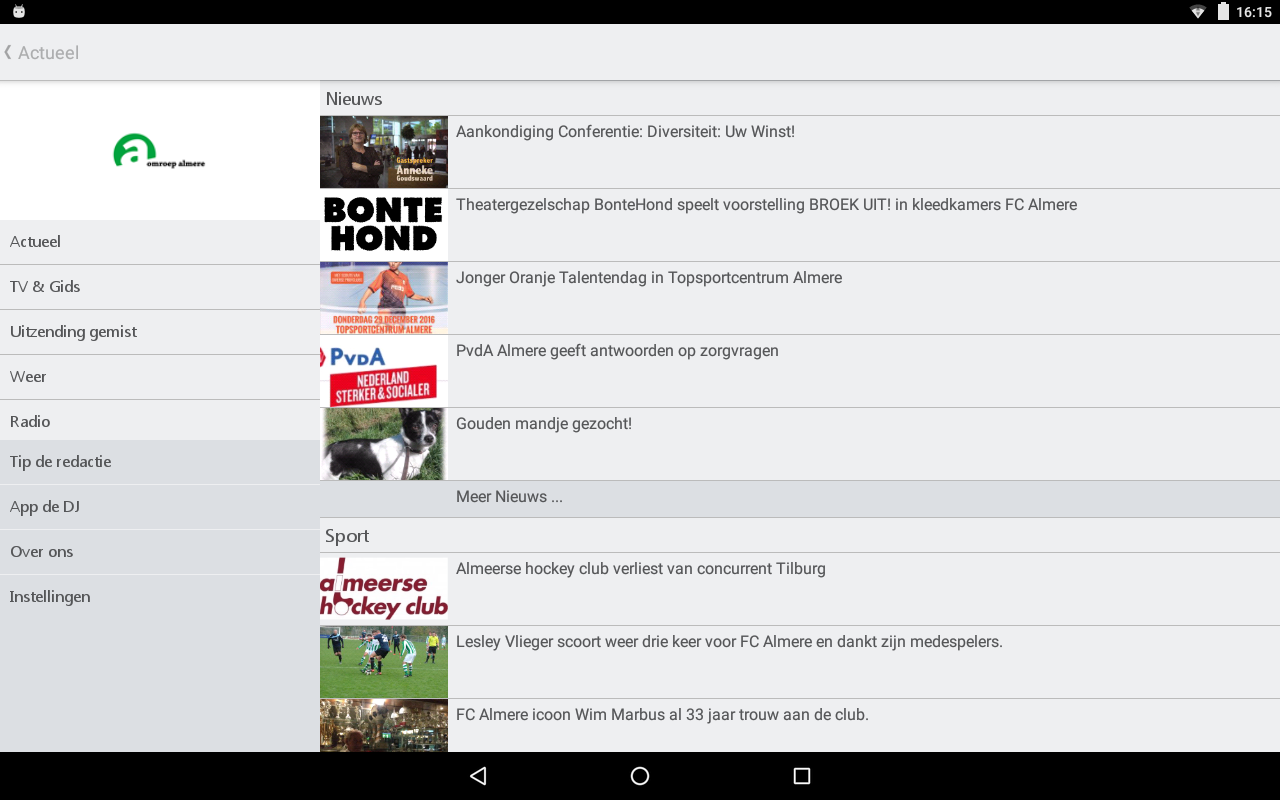
Task: Open Gouden mandje gezocht article
Action: point(800,444)
